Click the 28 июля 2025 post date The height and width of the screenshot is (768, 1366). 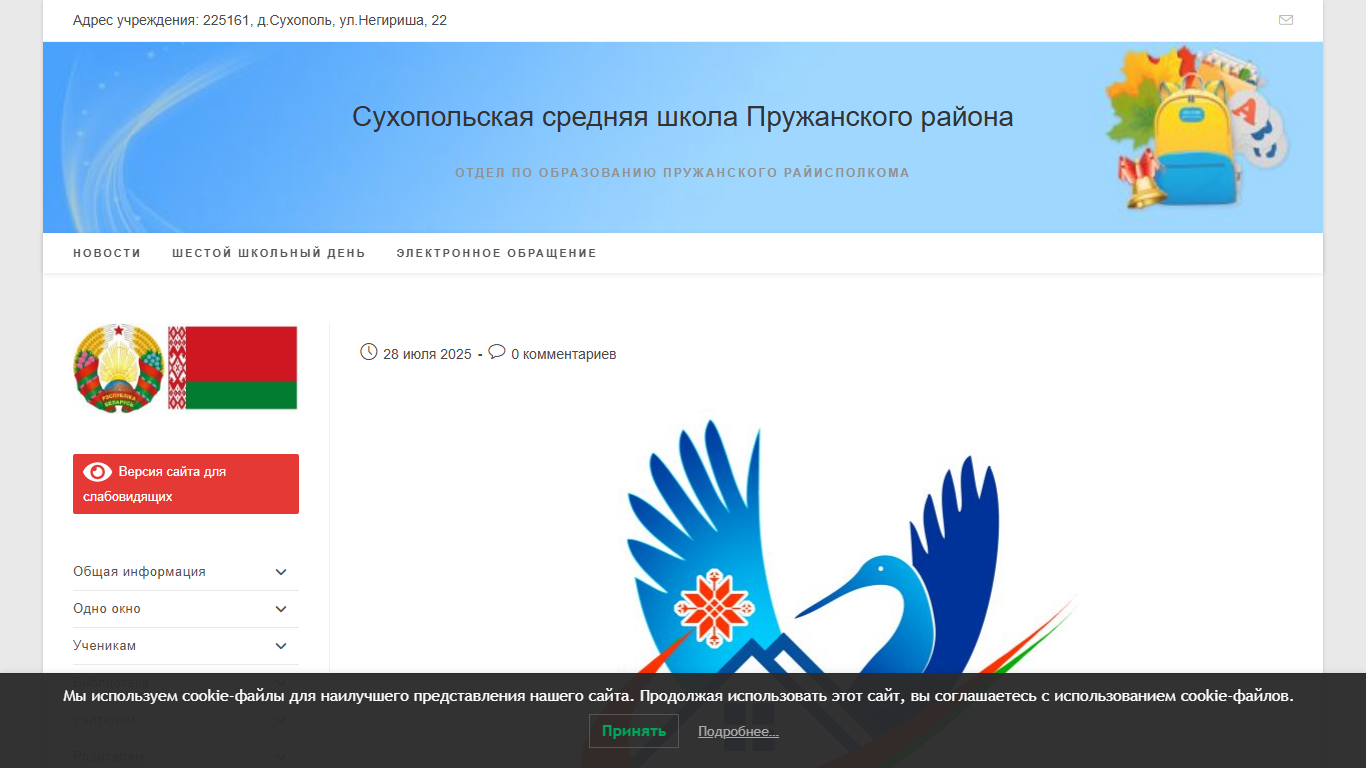click(427, 354)
